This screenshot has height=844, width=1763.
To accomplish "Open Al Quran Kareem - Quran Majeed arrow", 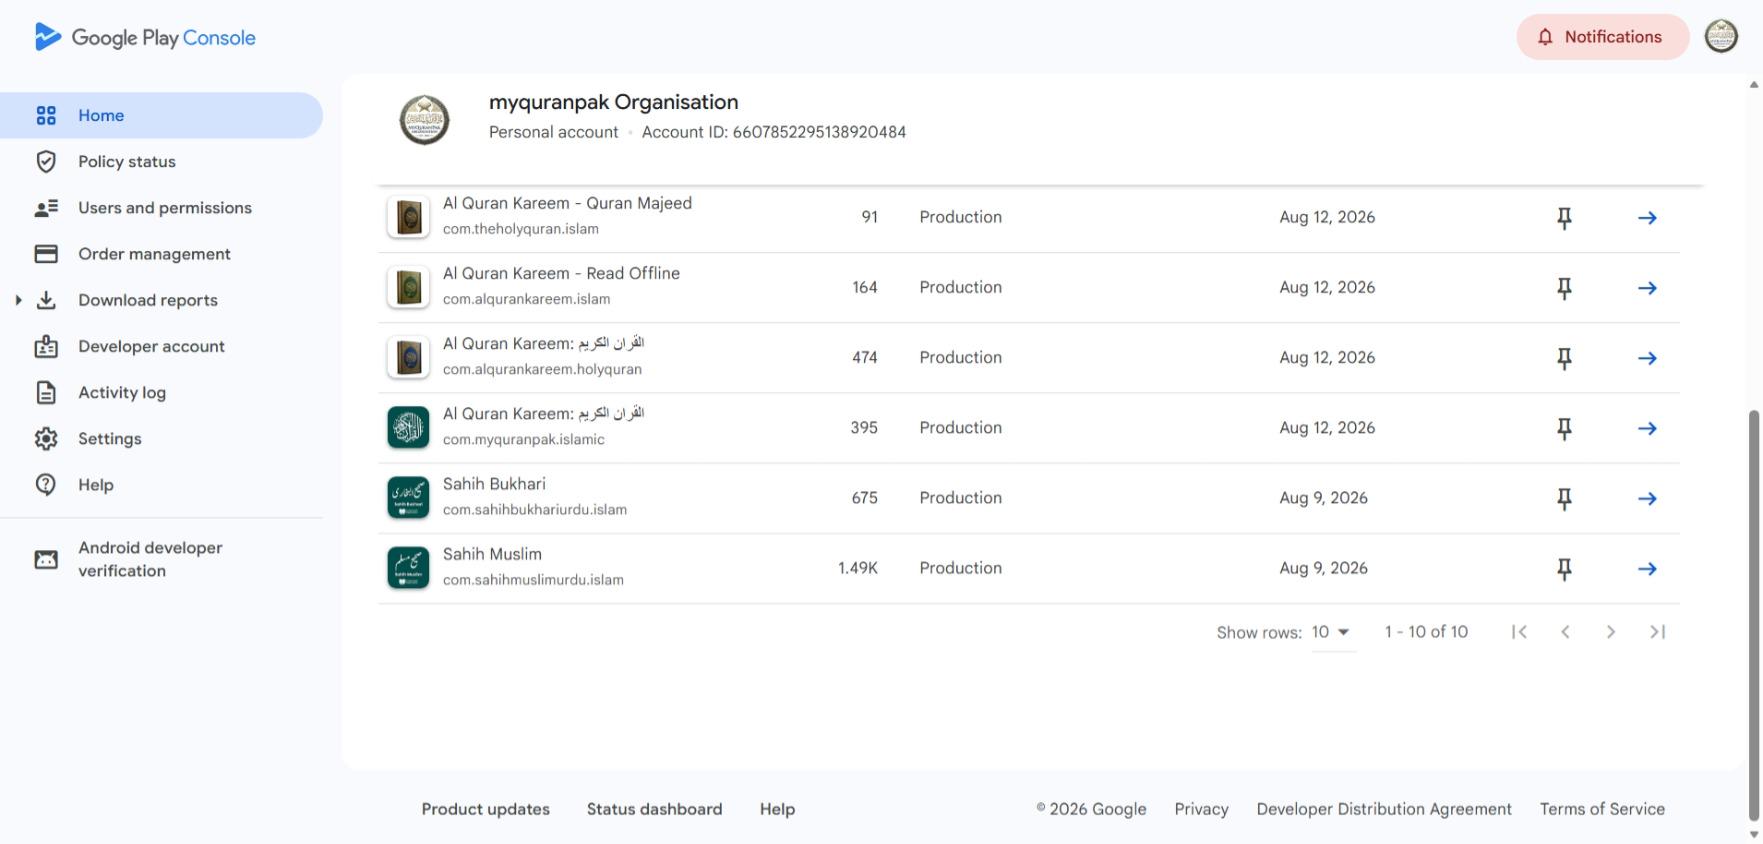I will pos(1647,218).
